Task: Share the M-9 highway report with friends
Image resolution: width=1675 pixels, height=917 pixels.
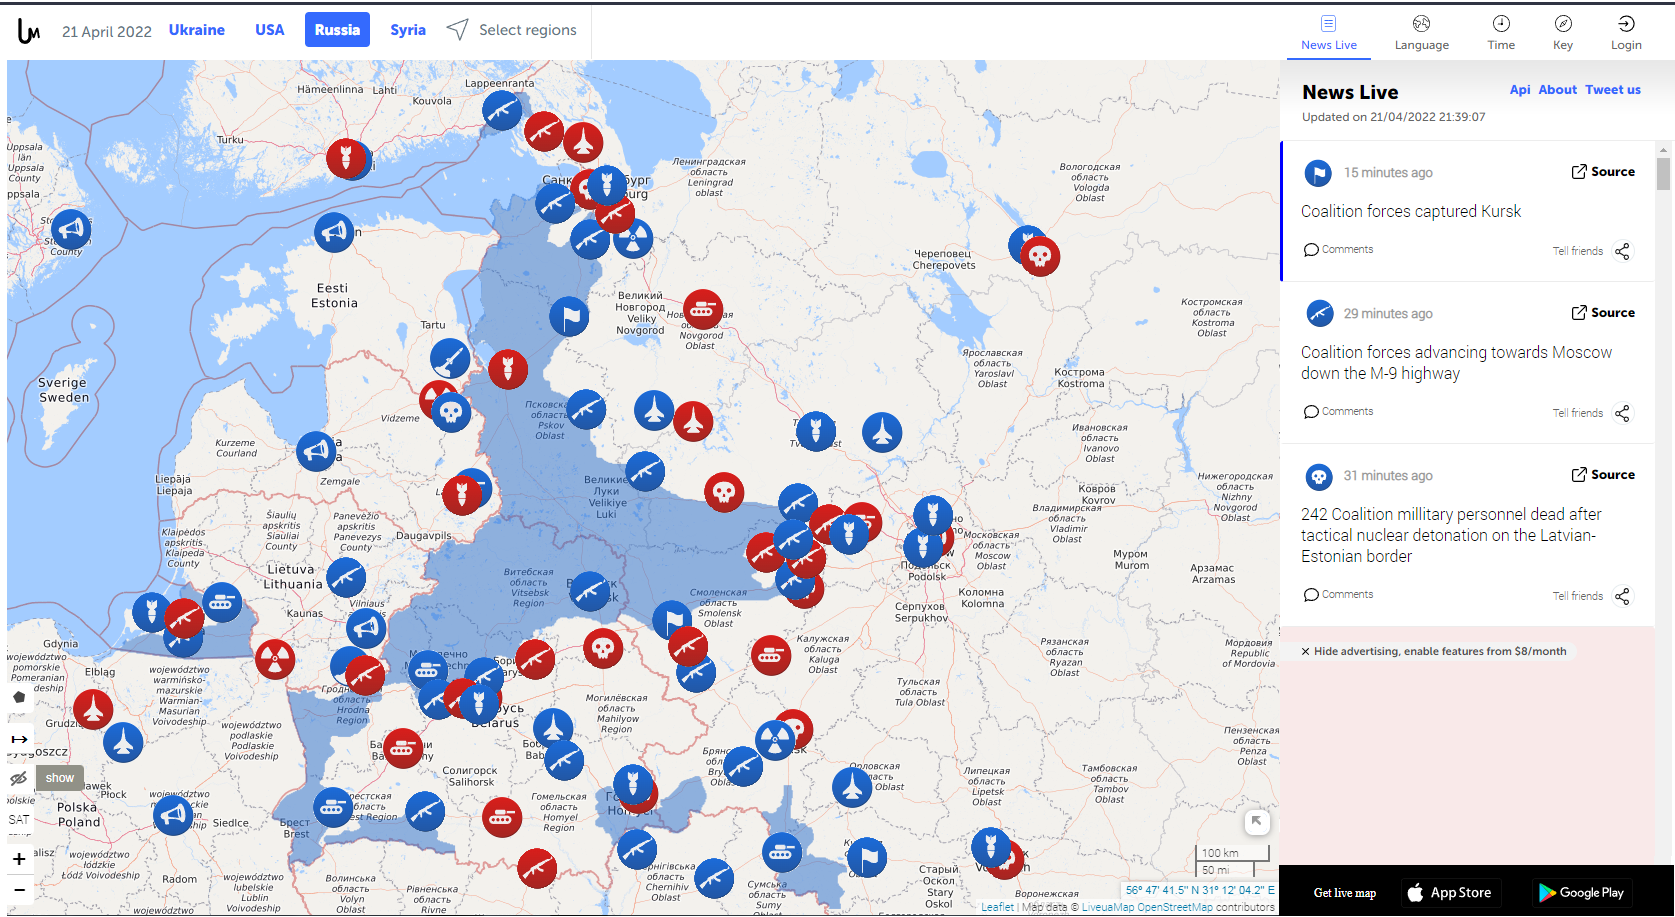Action: tap(1592, 413)
